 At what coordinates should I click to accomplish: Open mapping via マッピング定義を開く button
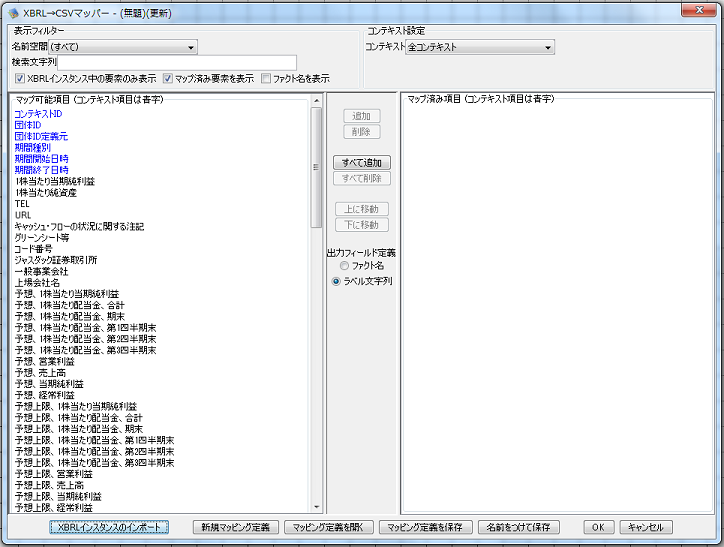329,527
